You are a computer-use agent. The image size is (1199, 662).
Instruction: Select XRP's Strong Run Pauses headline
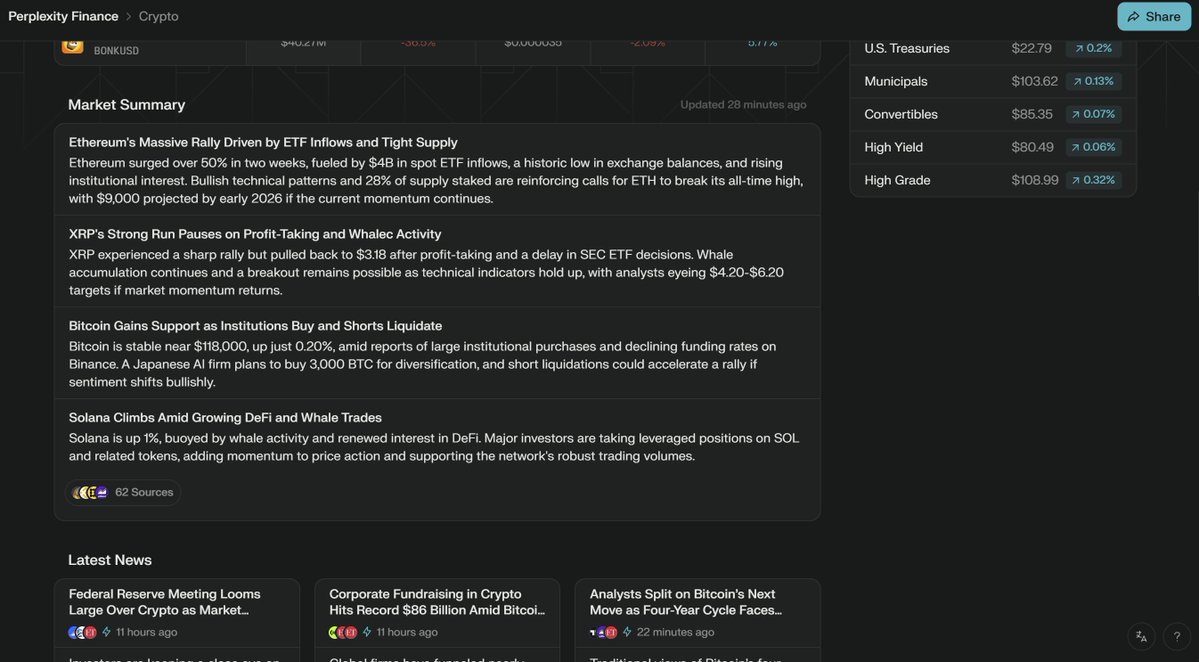point(255,234)
